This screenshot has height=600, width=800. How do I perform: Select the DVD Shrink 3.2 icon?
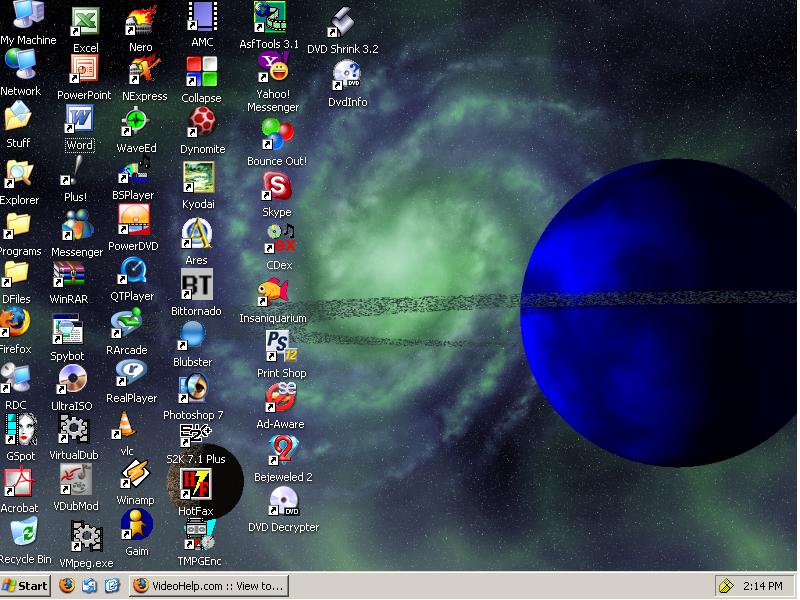(x=342, y=22)
